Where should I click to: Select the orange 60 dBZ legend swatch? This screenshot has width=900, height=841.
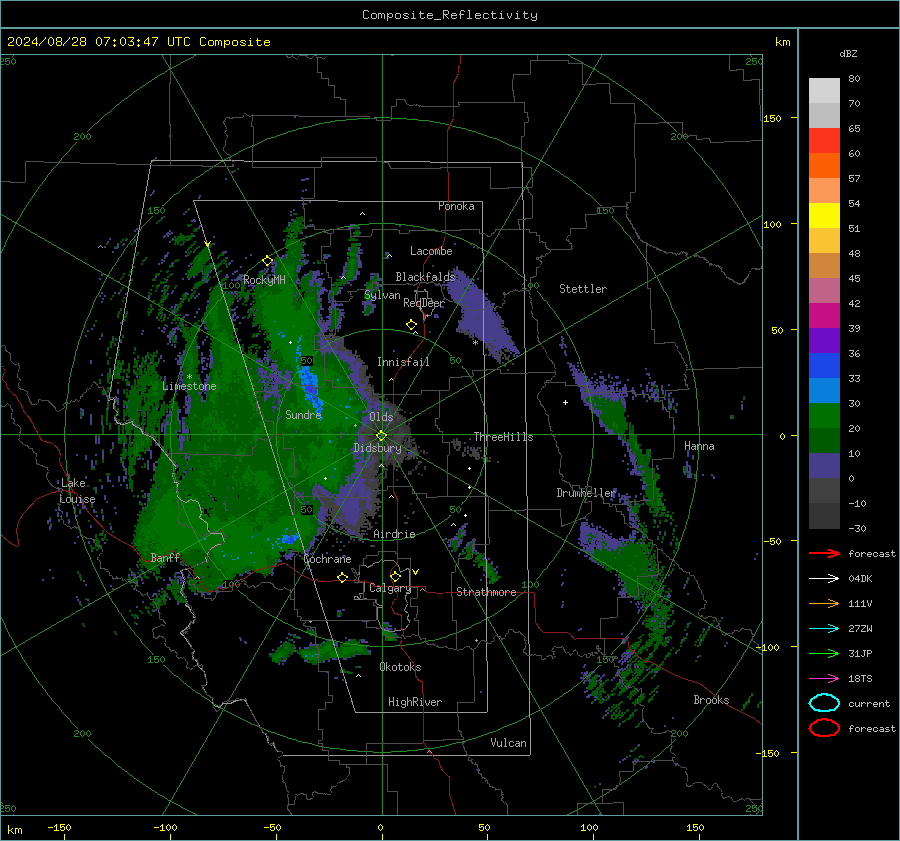coord(824,166)
